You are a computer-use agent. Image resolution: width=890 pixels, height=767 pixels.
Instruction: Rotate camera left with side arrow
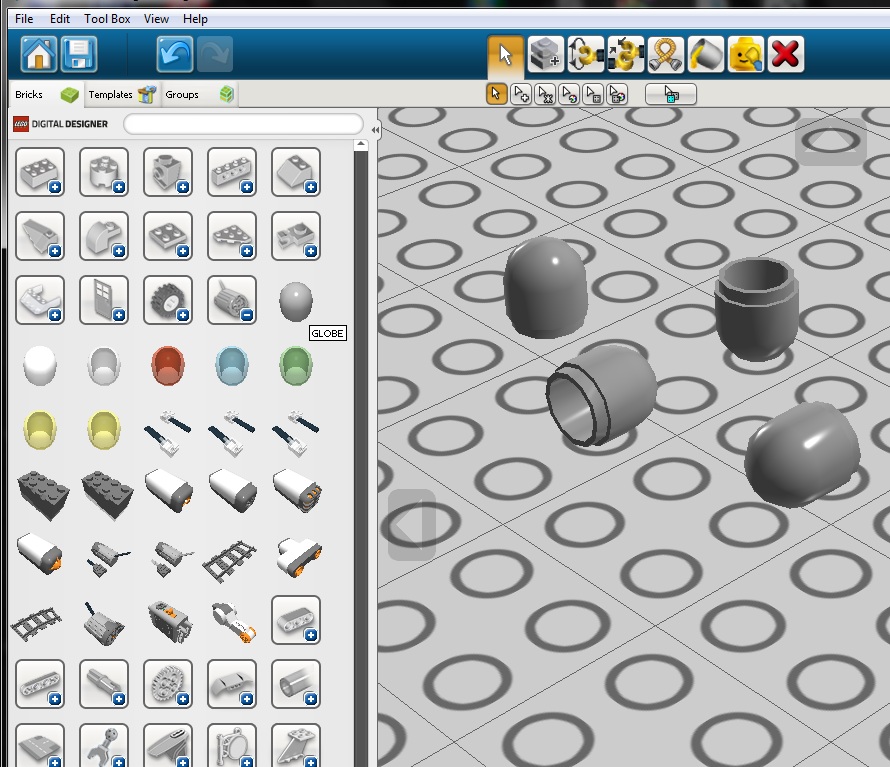412,525
